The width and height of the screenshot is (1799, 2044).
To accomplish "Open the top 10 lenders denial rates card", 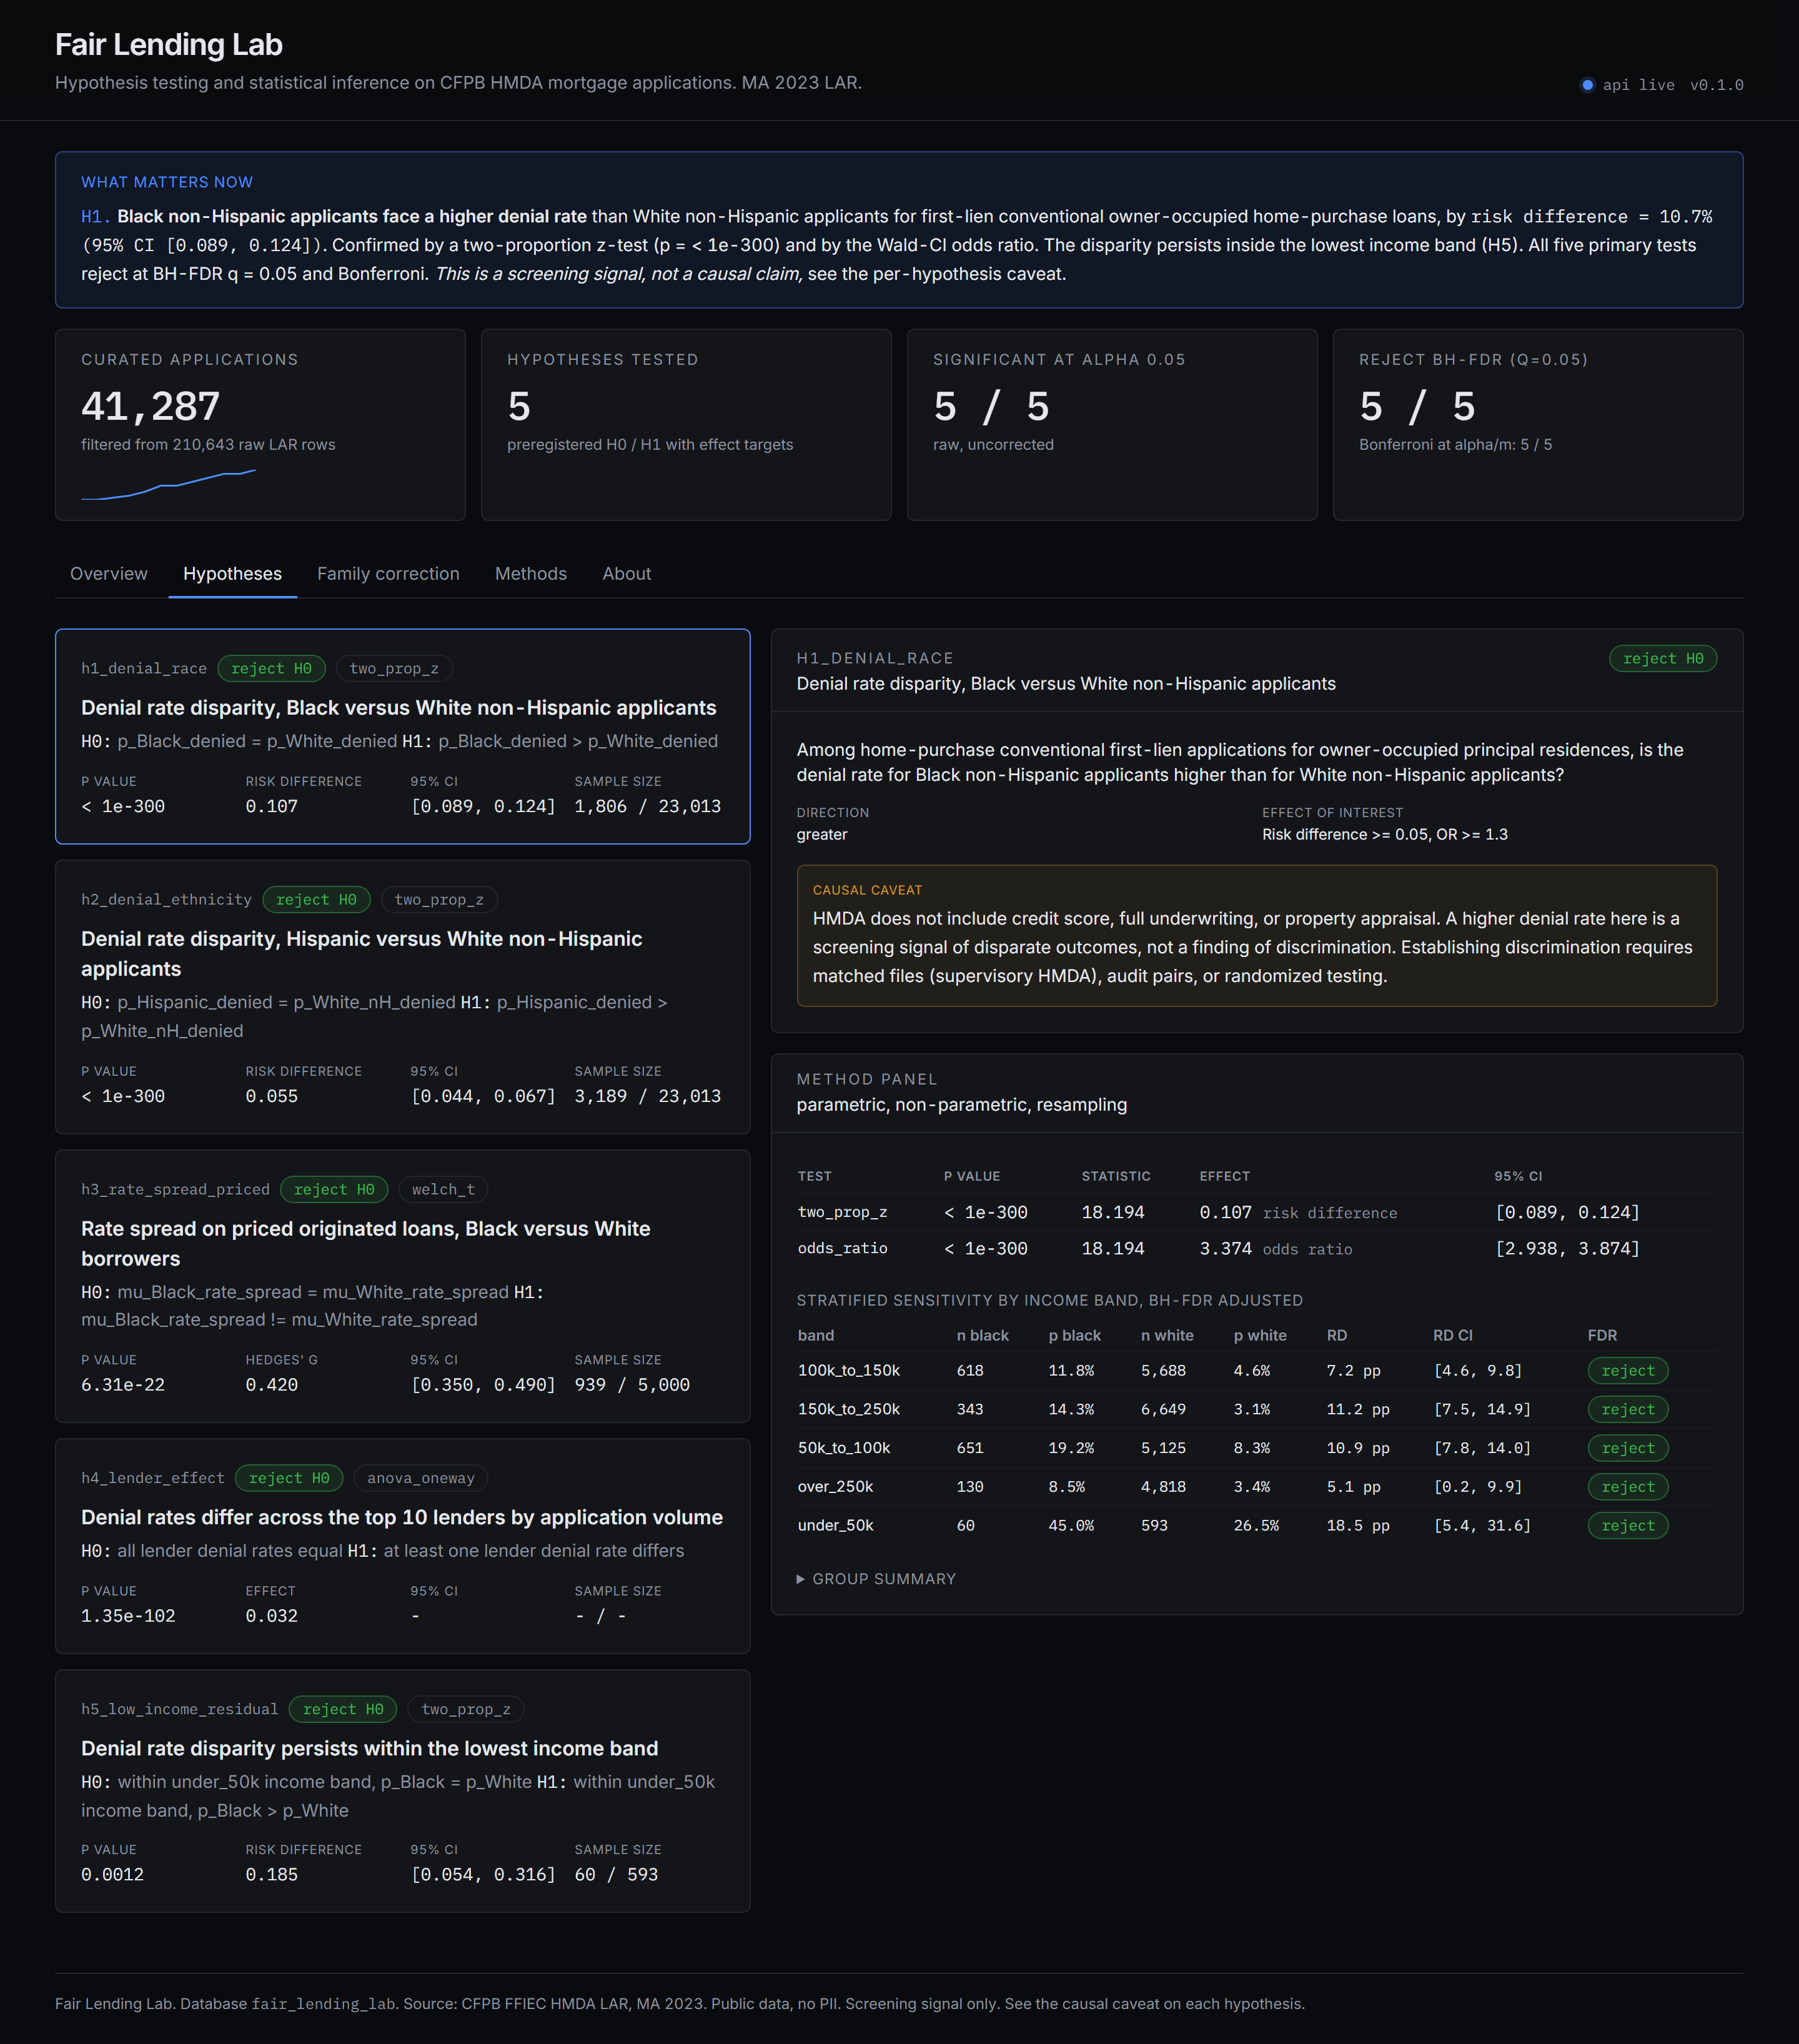I will 402,1546.
